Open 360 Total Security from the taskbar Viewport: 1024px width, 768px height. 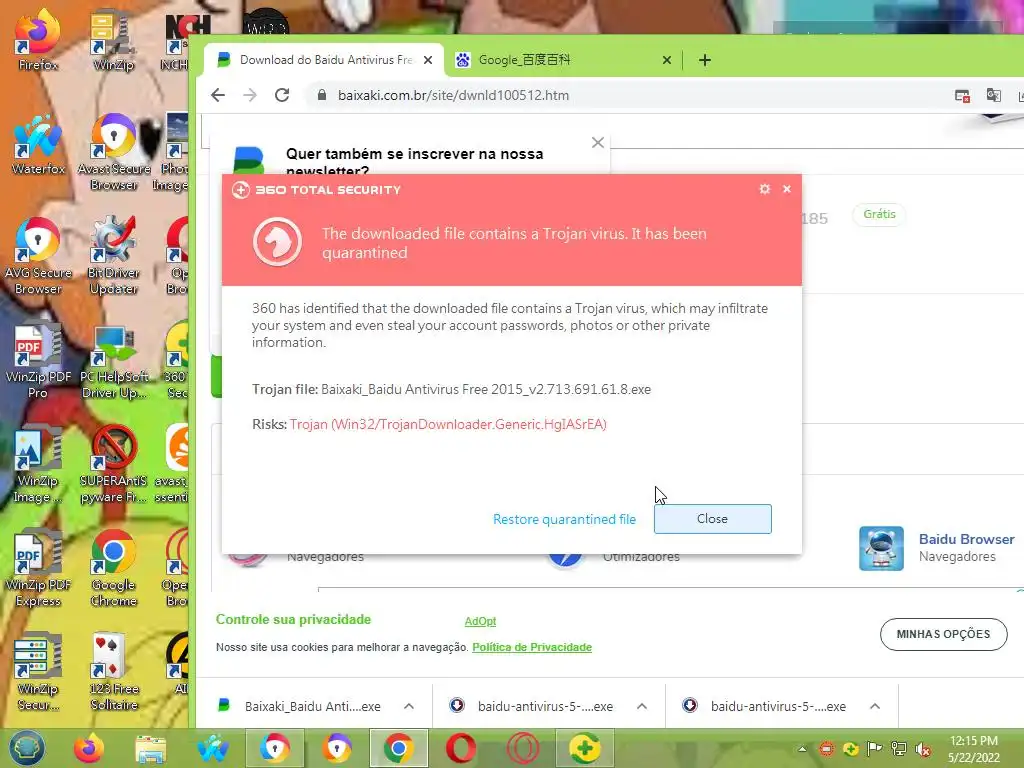point(585,748)
